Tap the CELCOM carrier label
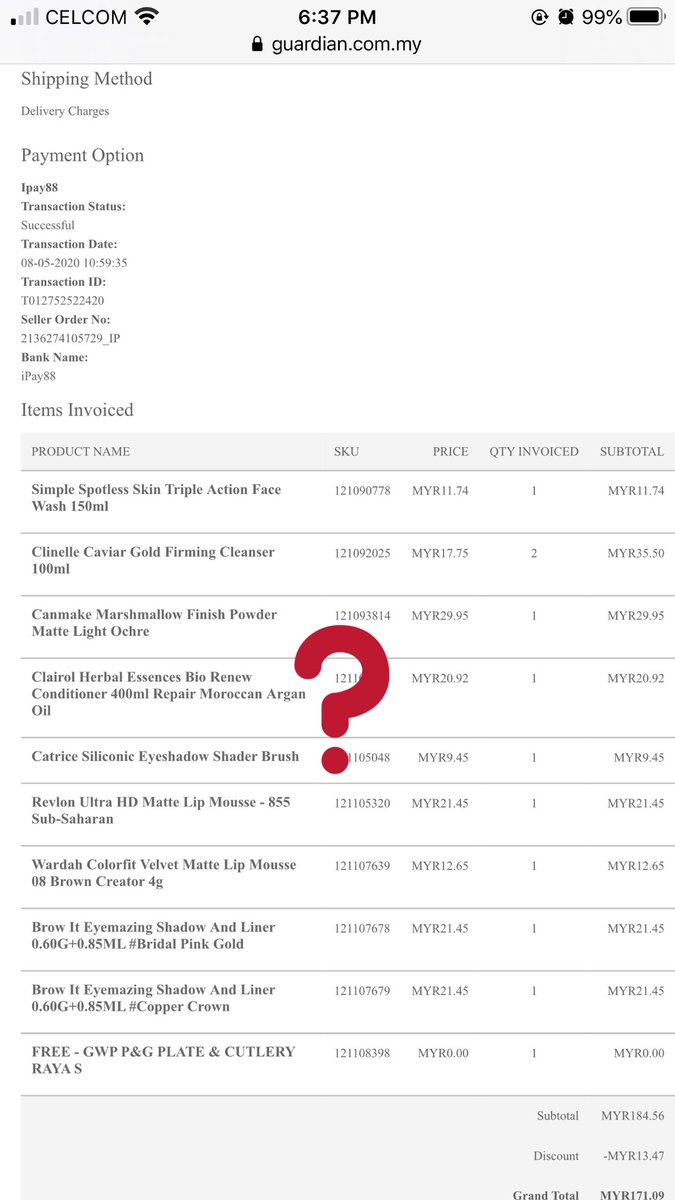 pos(86,17)
